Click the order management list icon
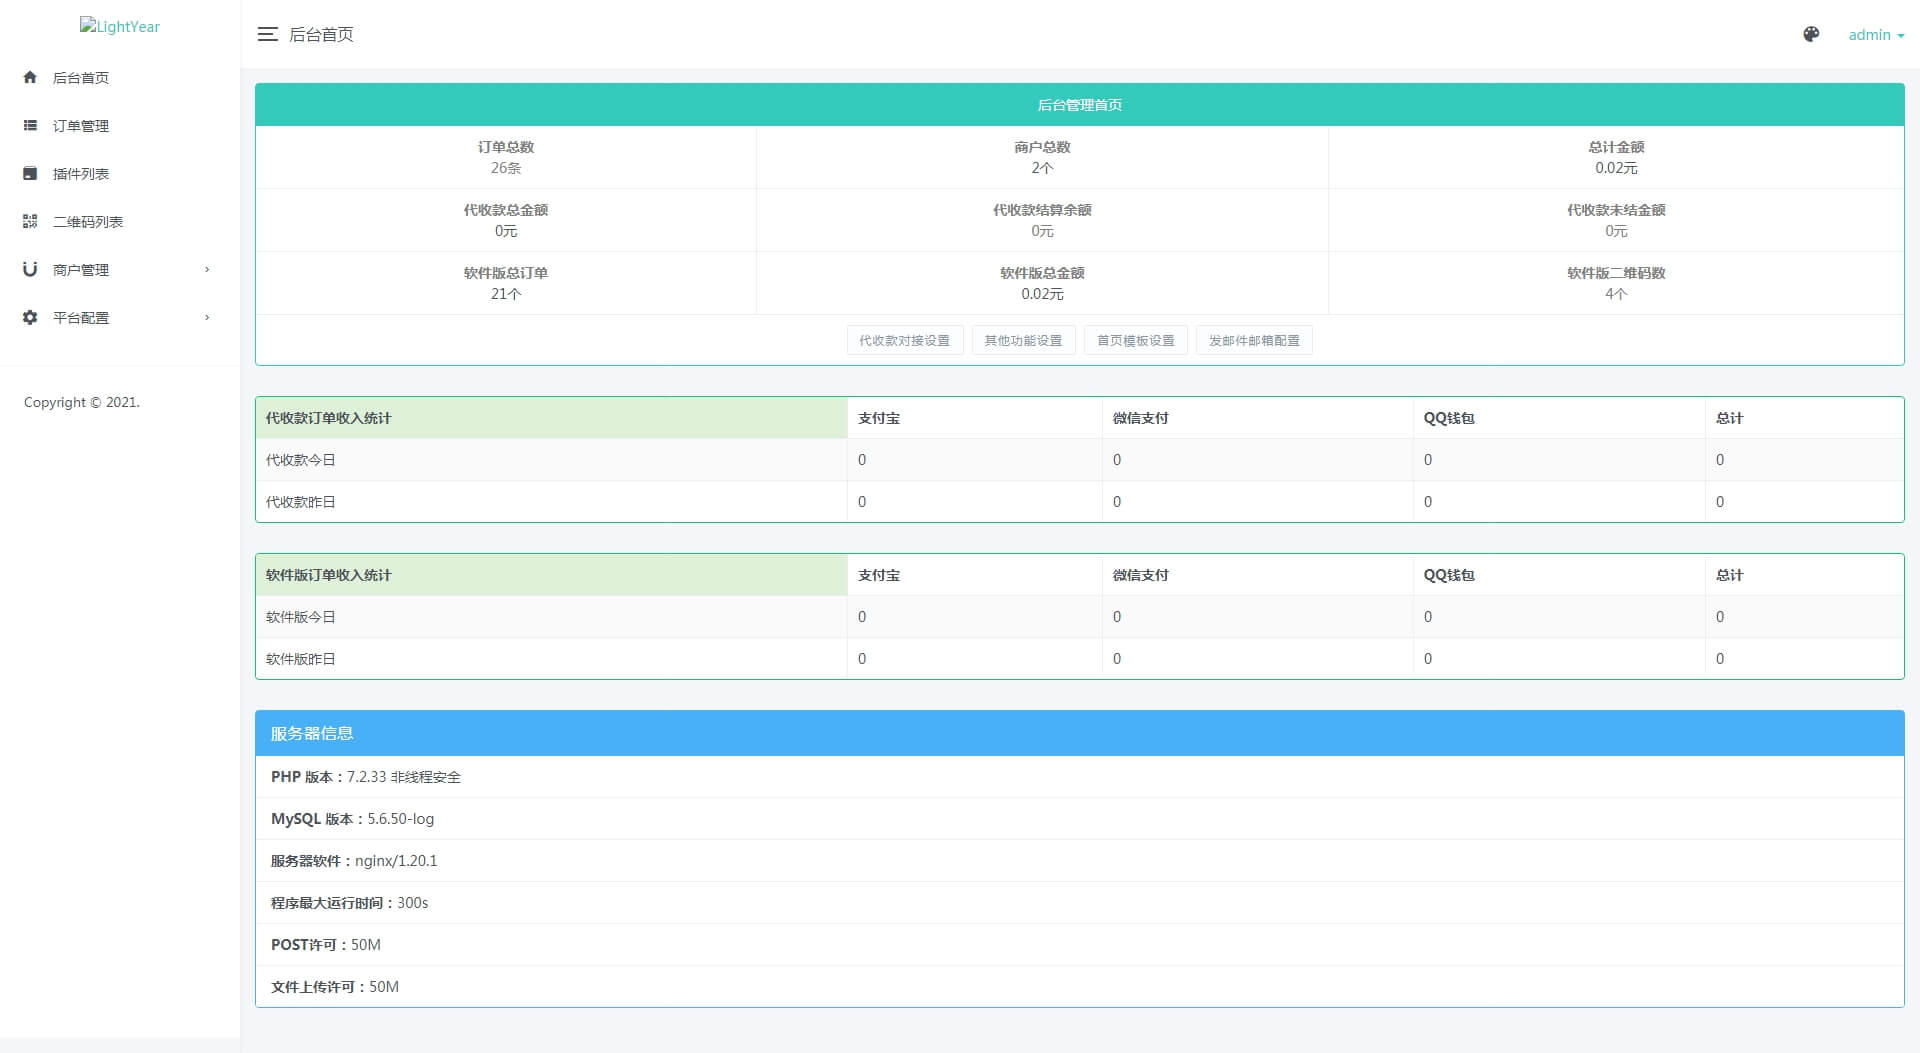 click(30, 125)
